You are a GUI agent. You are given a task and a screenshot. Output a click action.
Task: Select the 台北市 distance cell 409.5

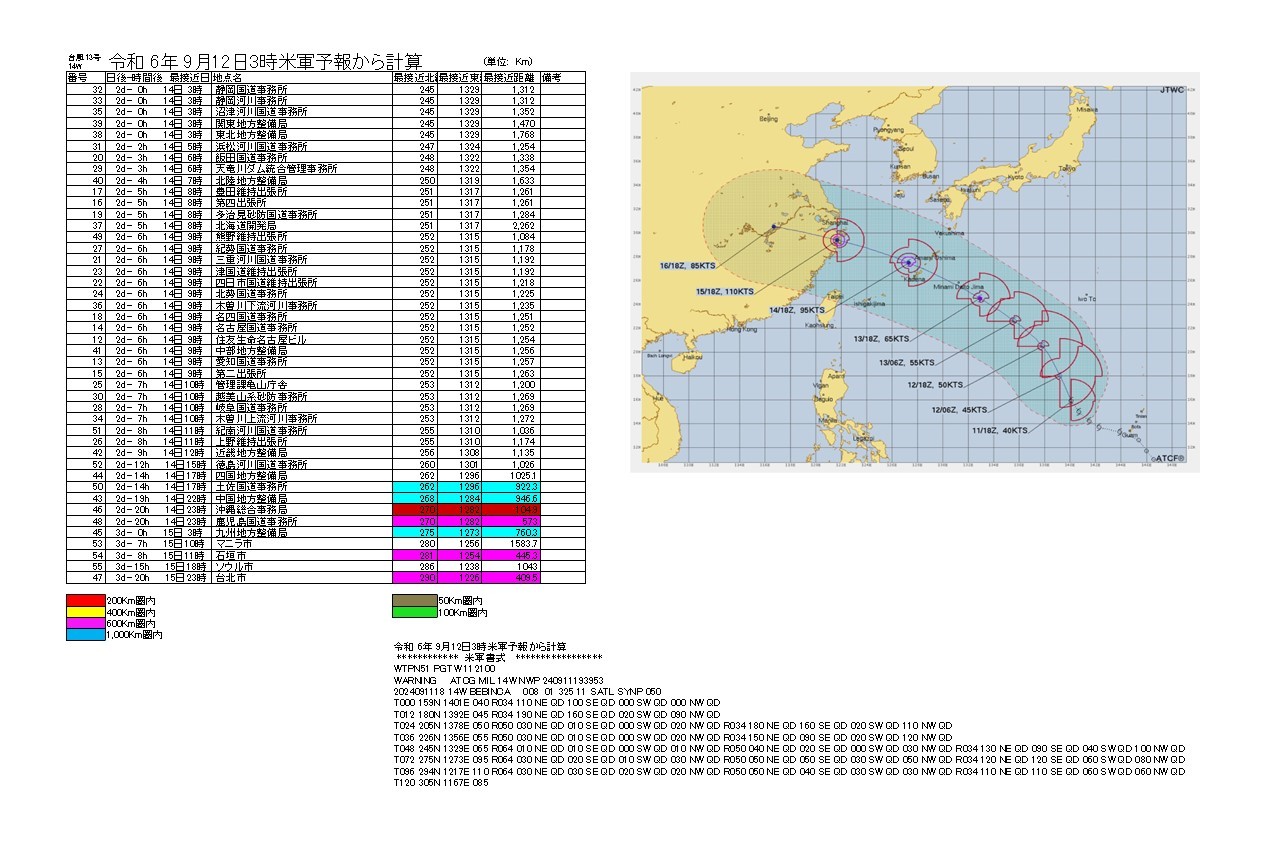[510, 578]
